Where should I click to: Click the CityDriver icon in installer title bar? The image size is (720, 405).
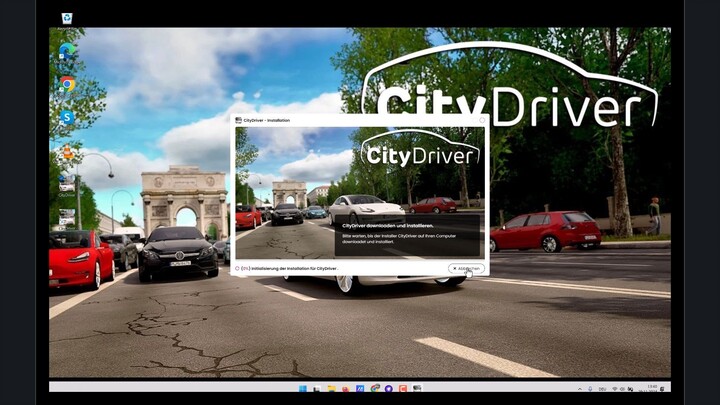[x=238, y=120]
